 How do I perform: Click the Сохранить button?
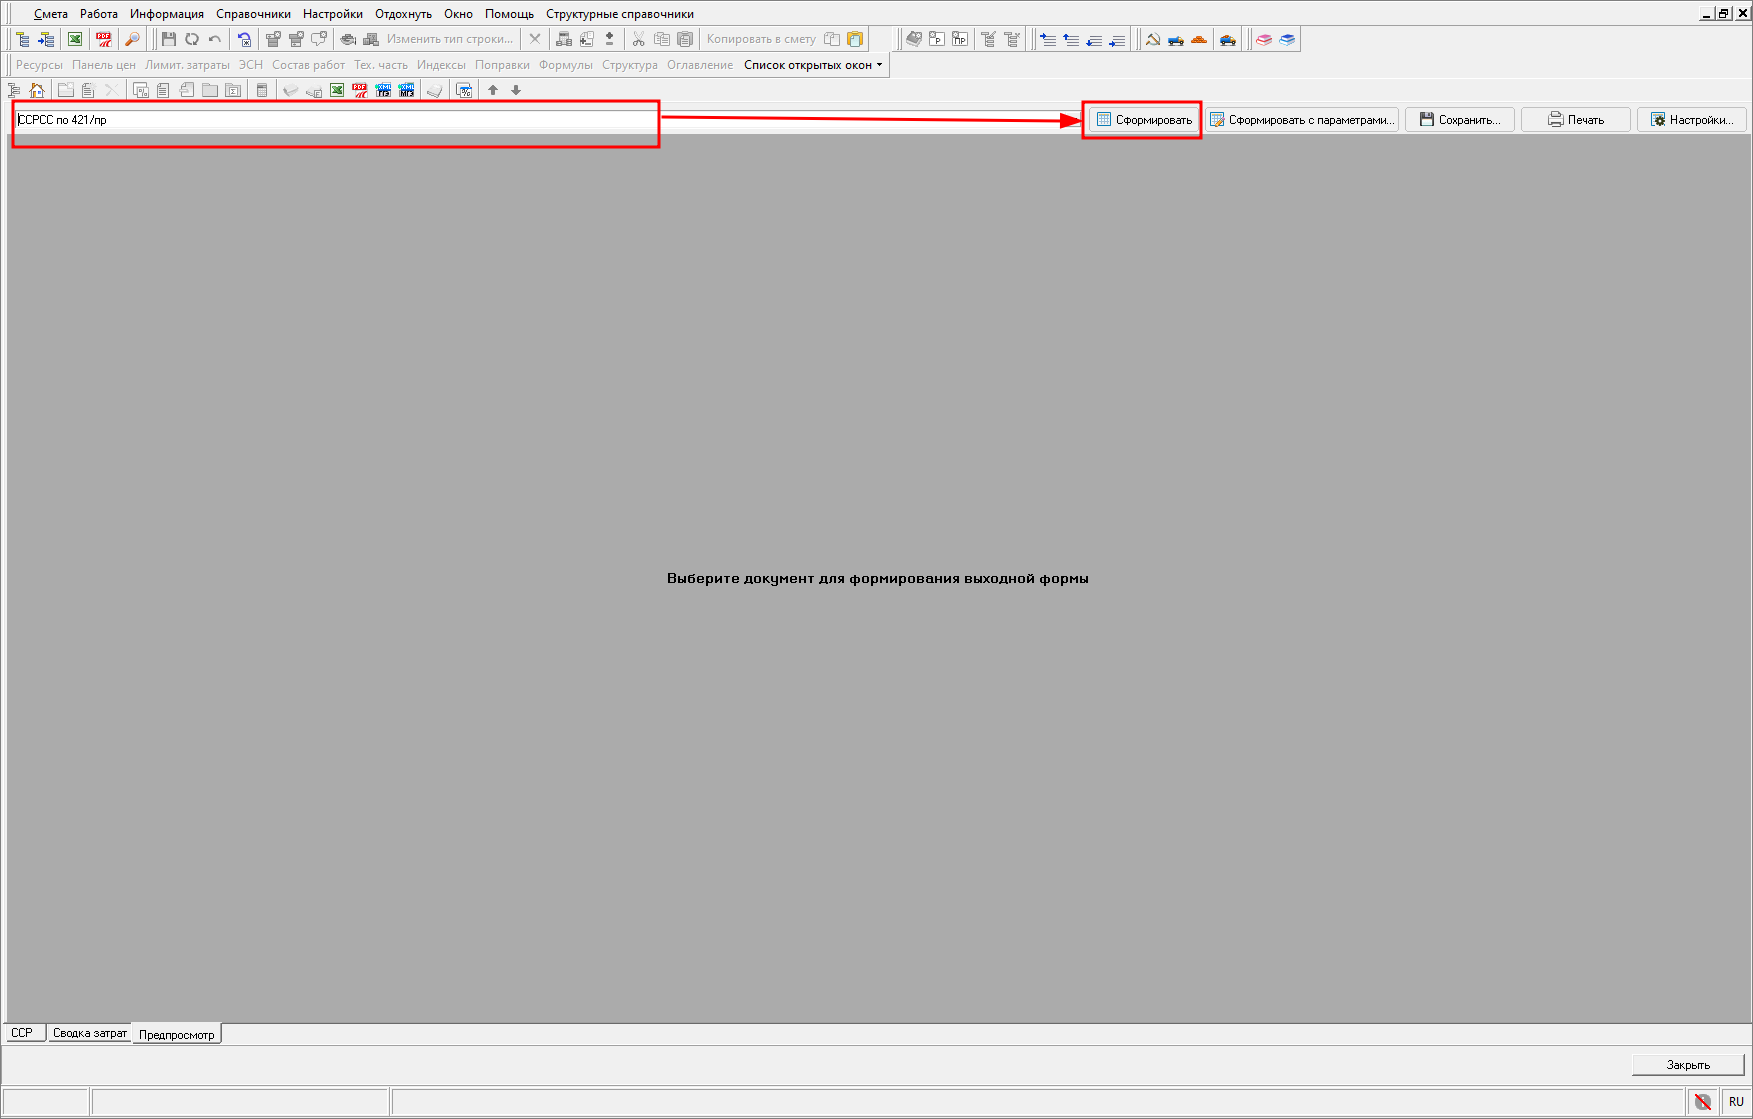(1460, 120)
